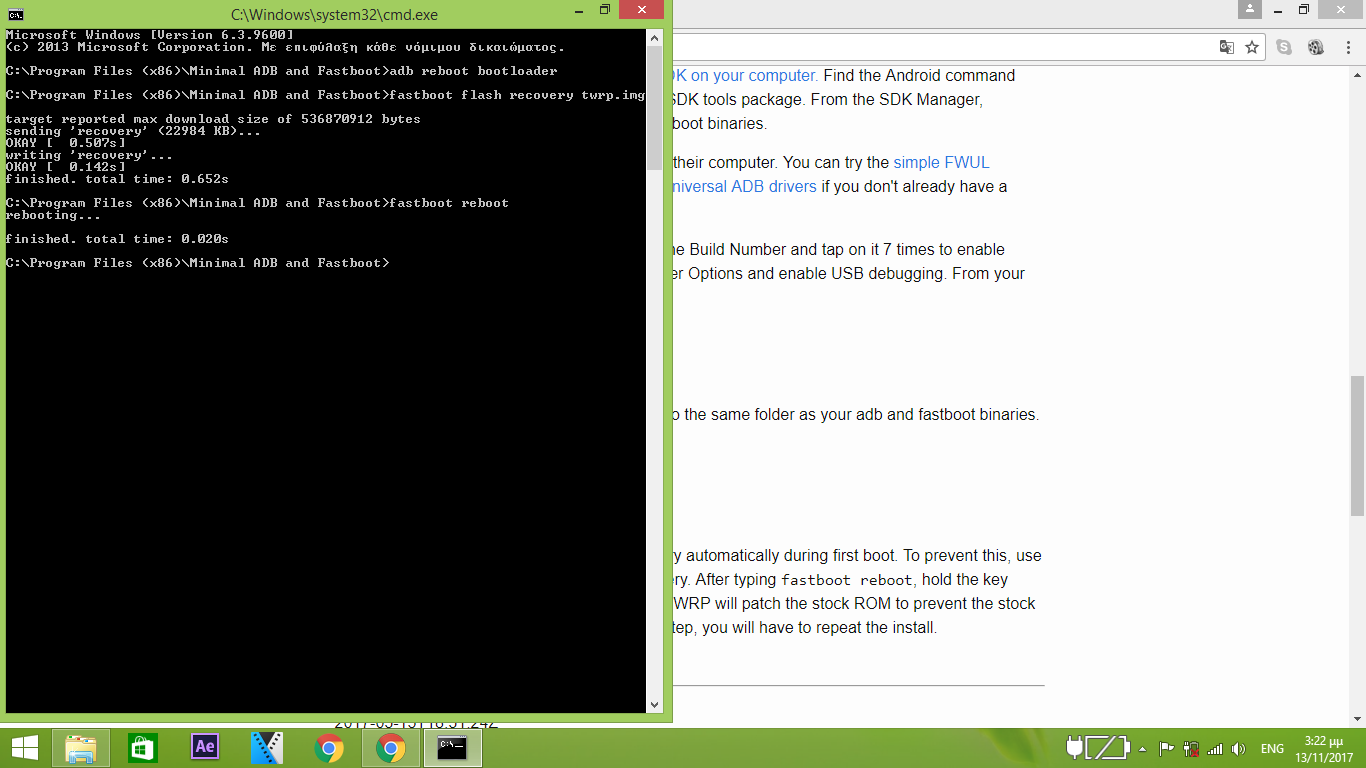Screen dimensions: 1366x768
Task: Open Adobe After Effects from taskbar
Action: tap(205, 747)
